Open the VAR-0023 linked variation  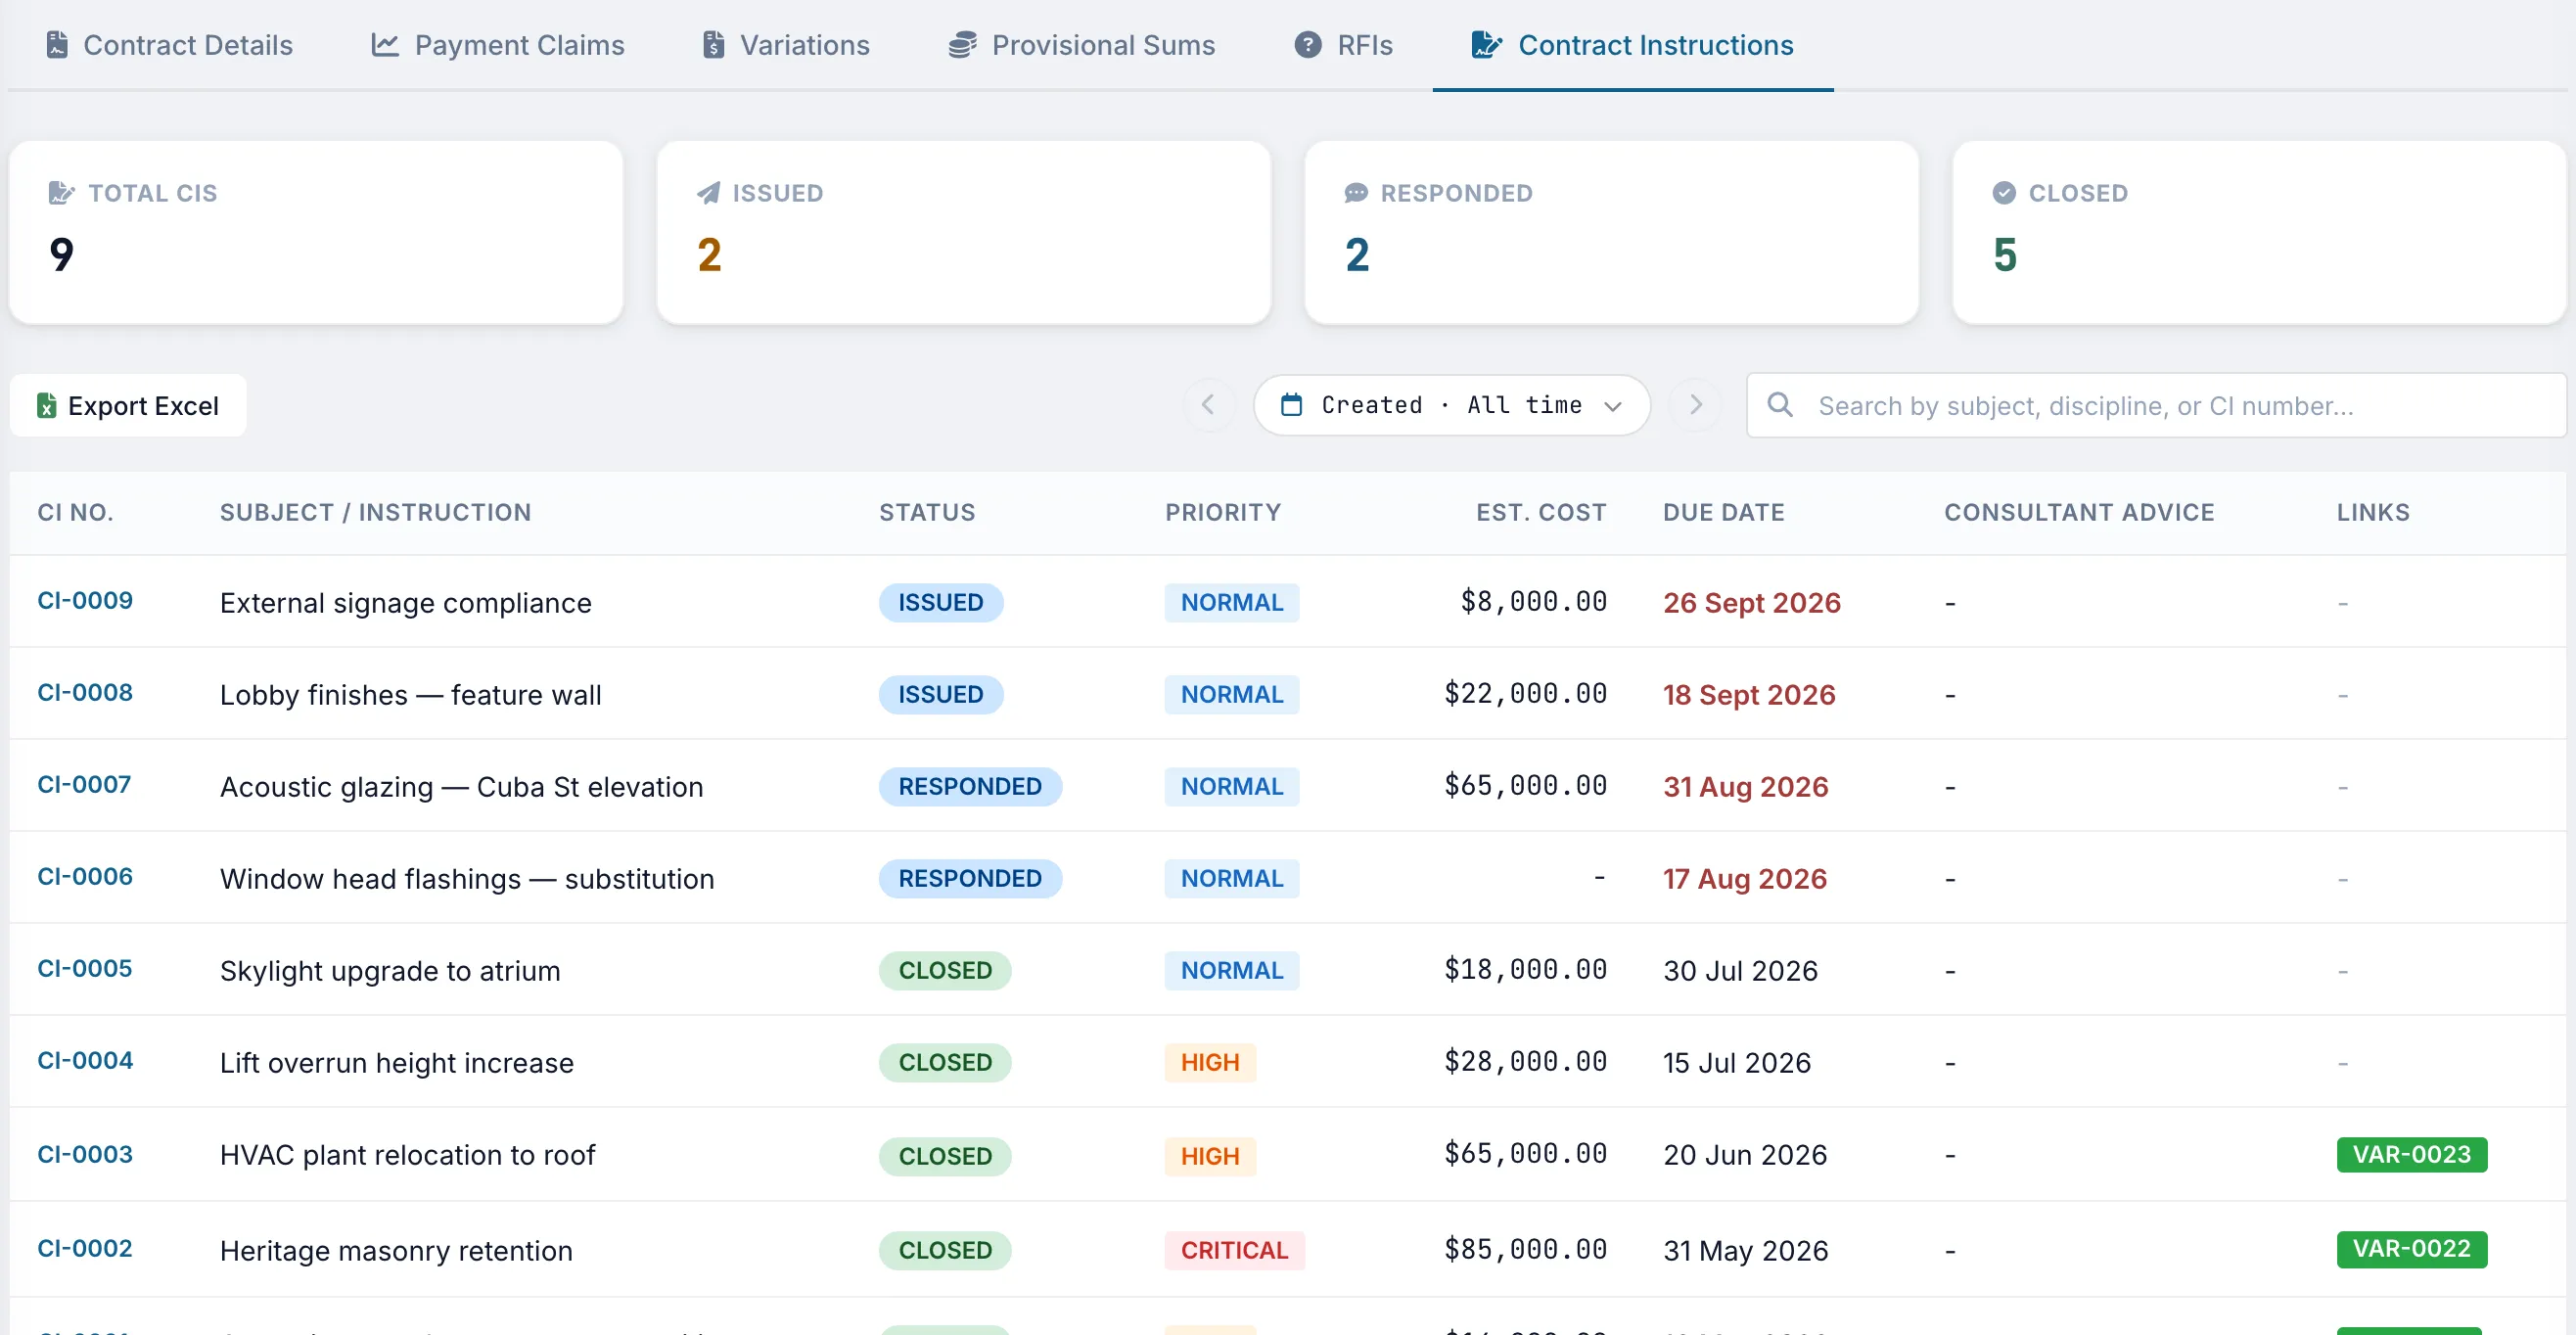point(2411,1155)
